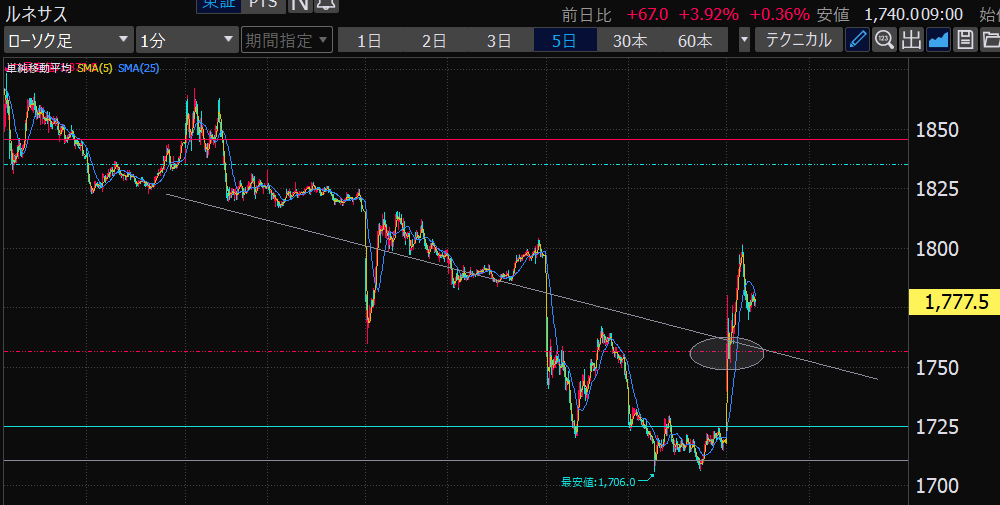Open the folder icon in toolbar
Image resolution: width=1000 pixels, height=505 pixels.
pos(990,40)
